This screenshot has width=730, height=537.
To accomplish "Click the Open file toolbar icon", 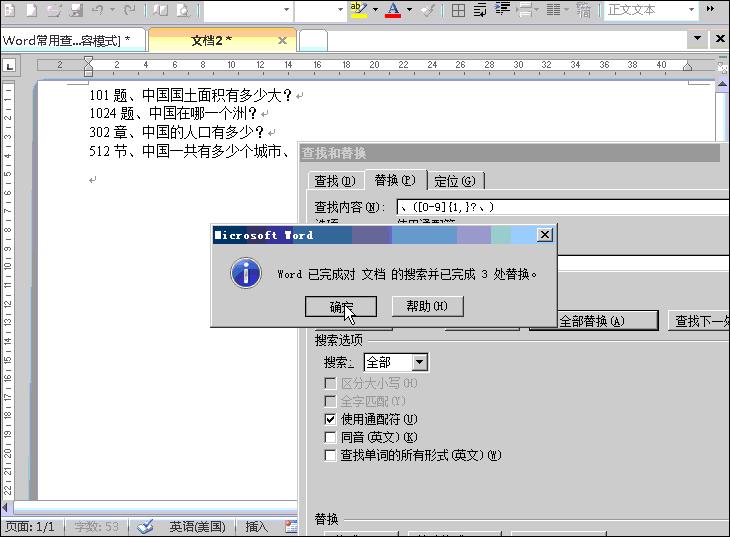I will 54,9.
